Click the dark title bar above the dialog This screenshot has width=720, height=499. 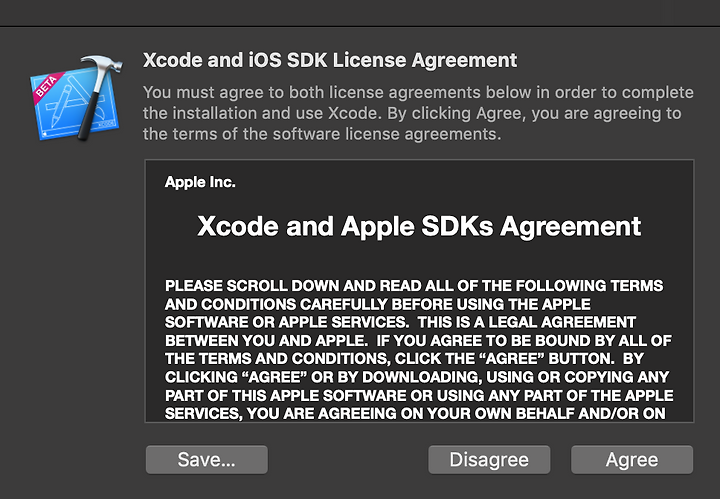coord(360,12)
